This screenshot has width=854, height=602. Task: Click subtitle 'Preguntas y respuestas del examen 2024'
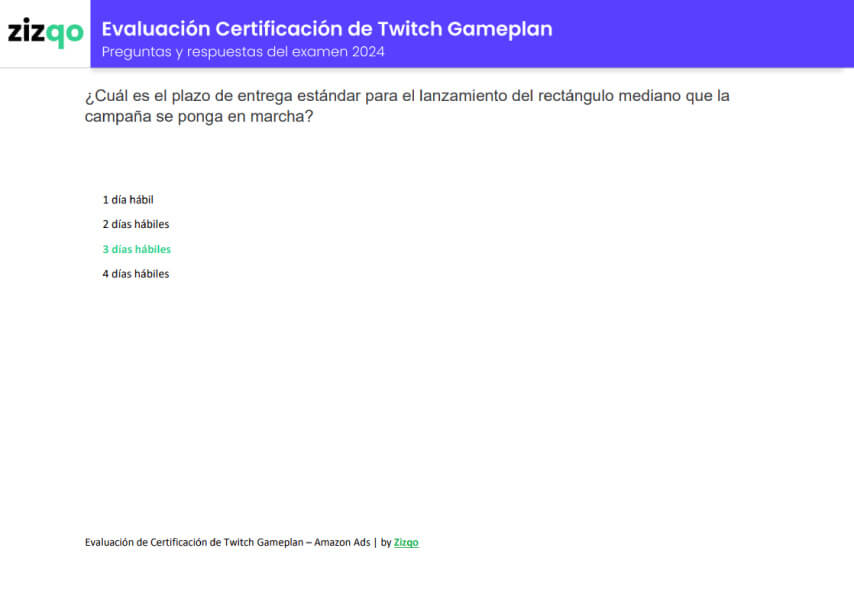(x=243, y=52)
